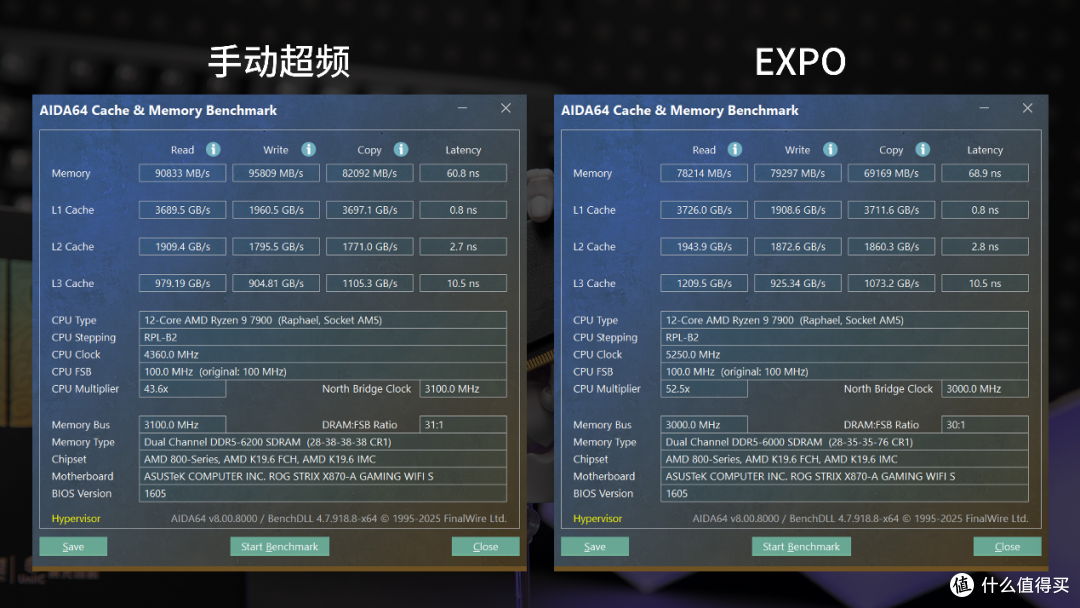This screenshot has width=1080, height=608.
Task: Click Memory Type field showing DDR5-6000
Action: click(x=844, y=441)
